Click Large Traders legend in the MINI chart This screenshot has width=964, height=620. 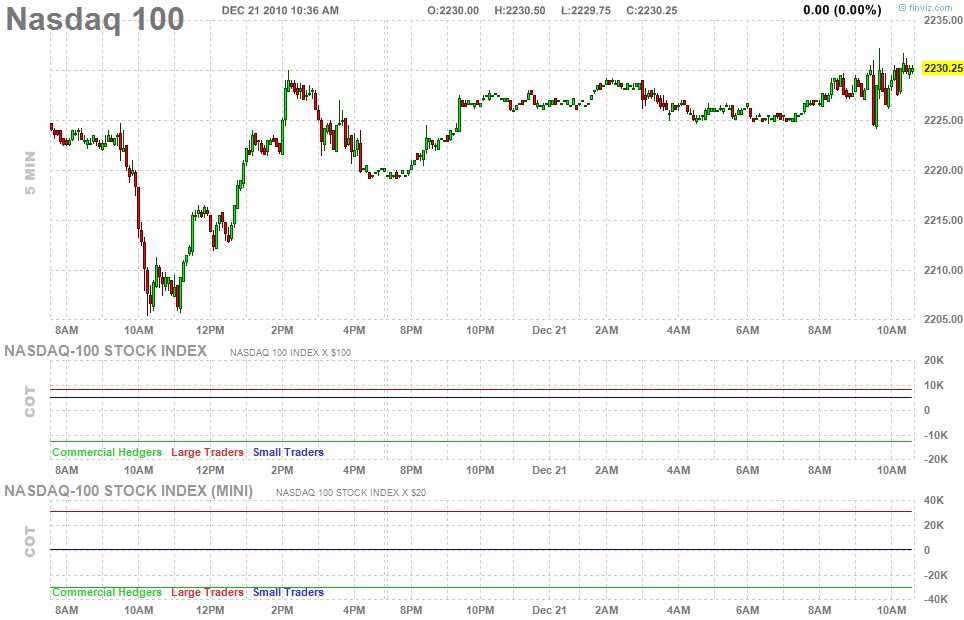point(207,592)
